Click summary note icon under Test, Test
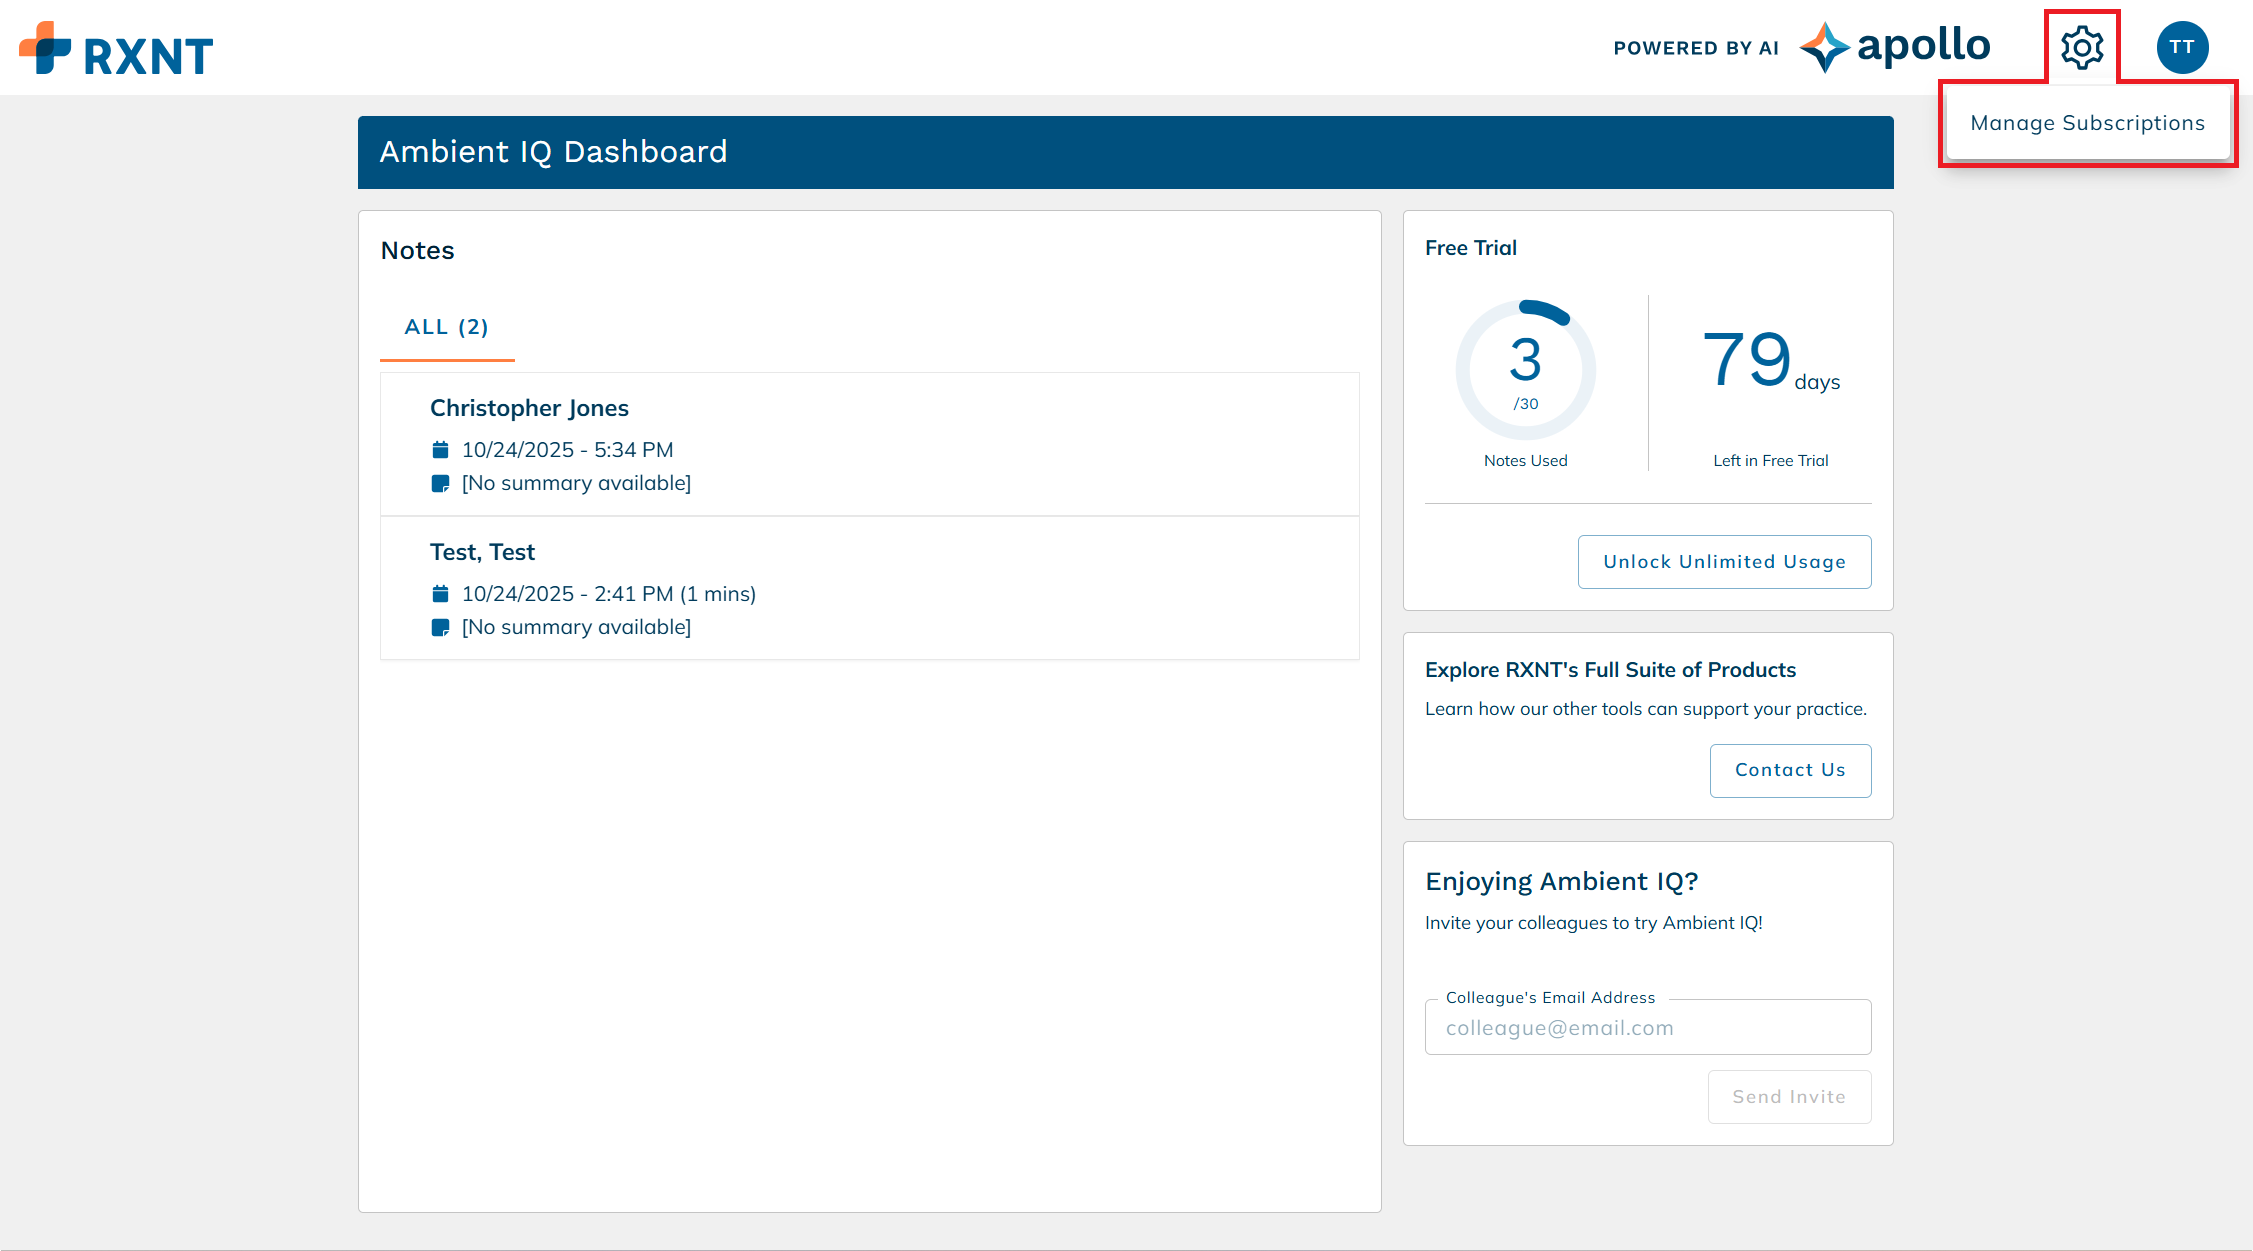Screen dimensions: 2253x1251 tap(440, 628)
